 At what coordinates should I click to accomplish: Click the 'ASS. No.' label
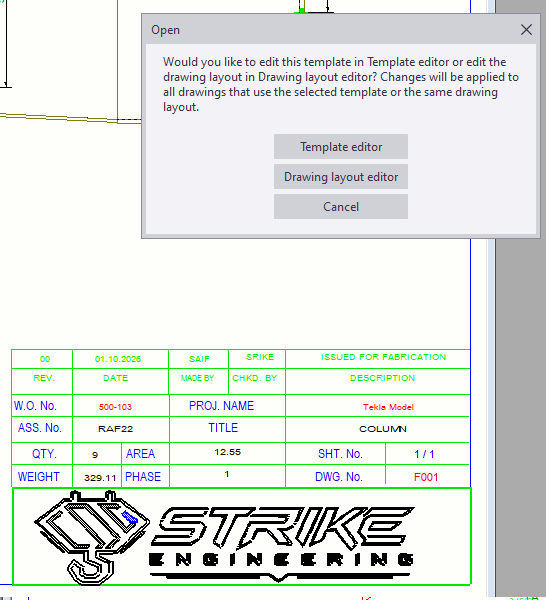pyautogui.click(x=40, y=428)
